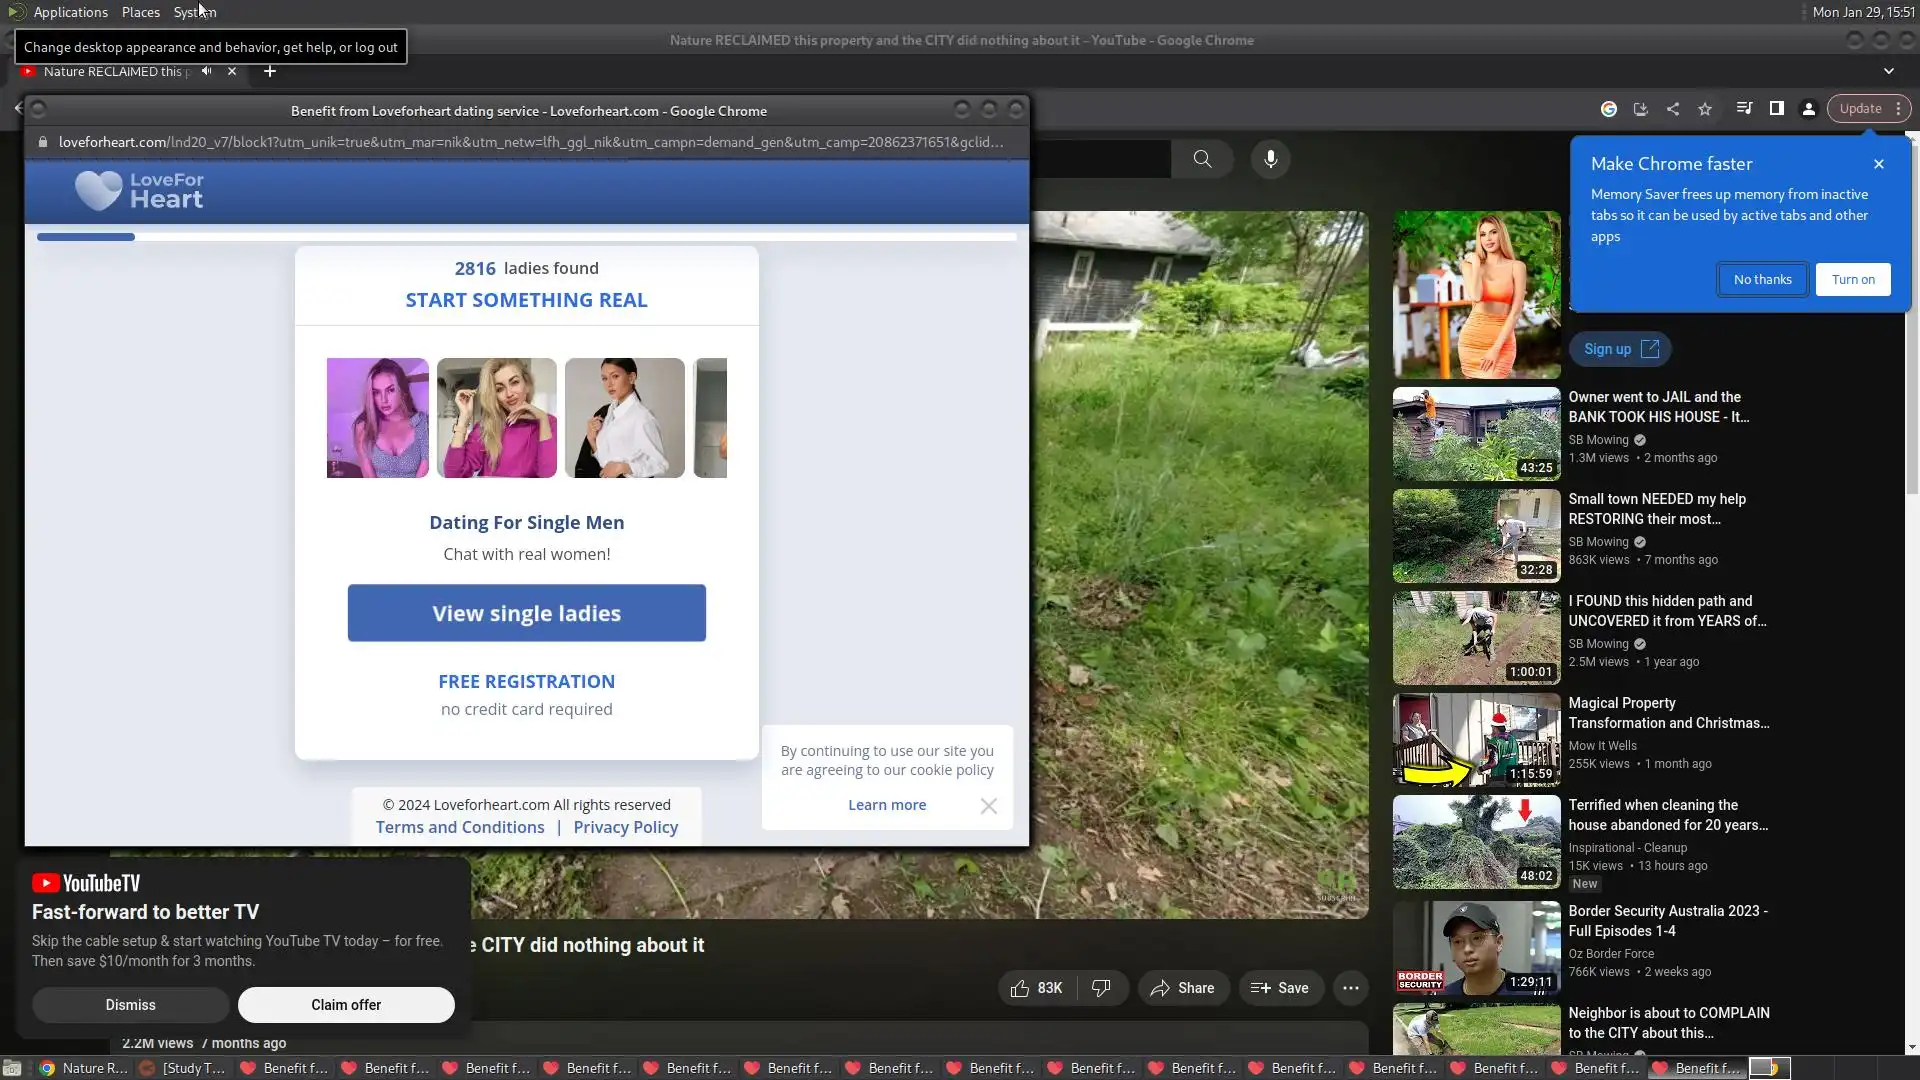Open the Applications menu
The width and height of the screenshot is (1920, 1080).
click(70, 12)
